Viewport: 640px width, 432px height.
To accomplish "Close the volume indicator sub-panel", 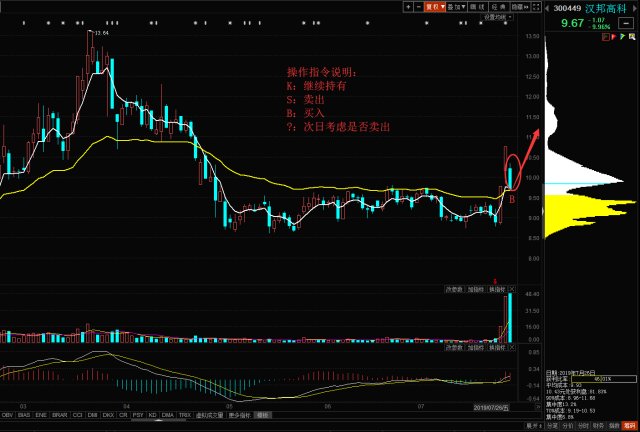I will [x=512, y=289].
